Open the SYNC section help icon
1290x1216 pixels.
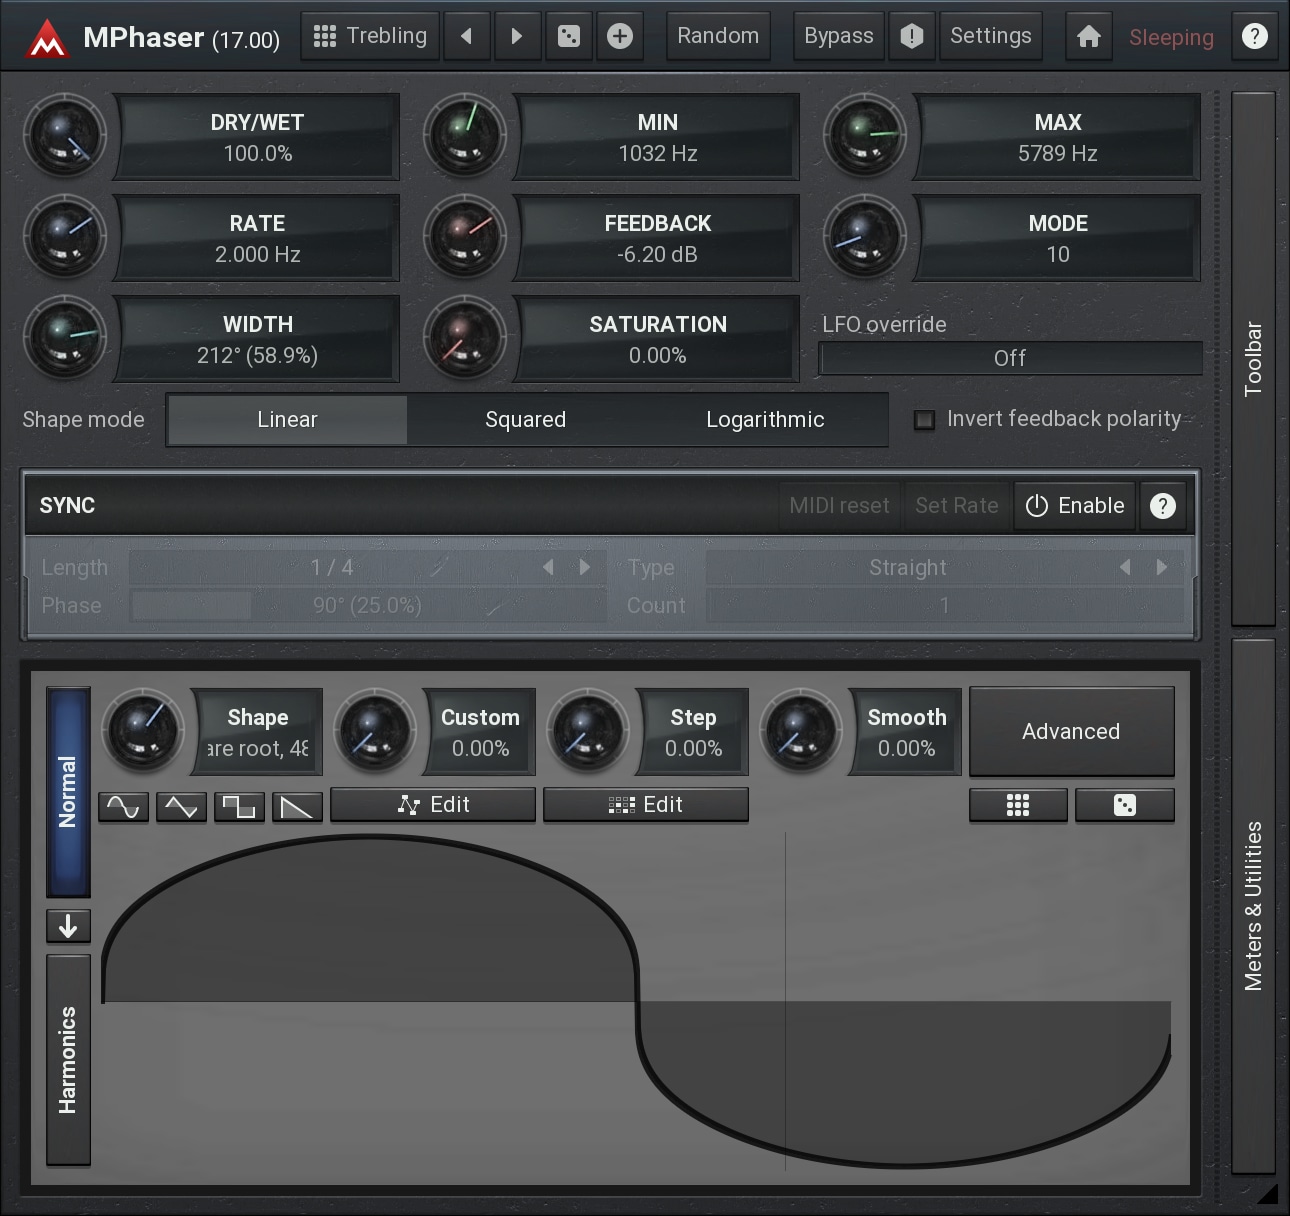click(1162, 506)
